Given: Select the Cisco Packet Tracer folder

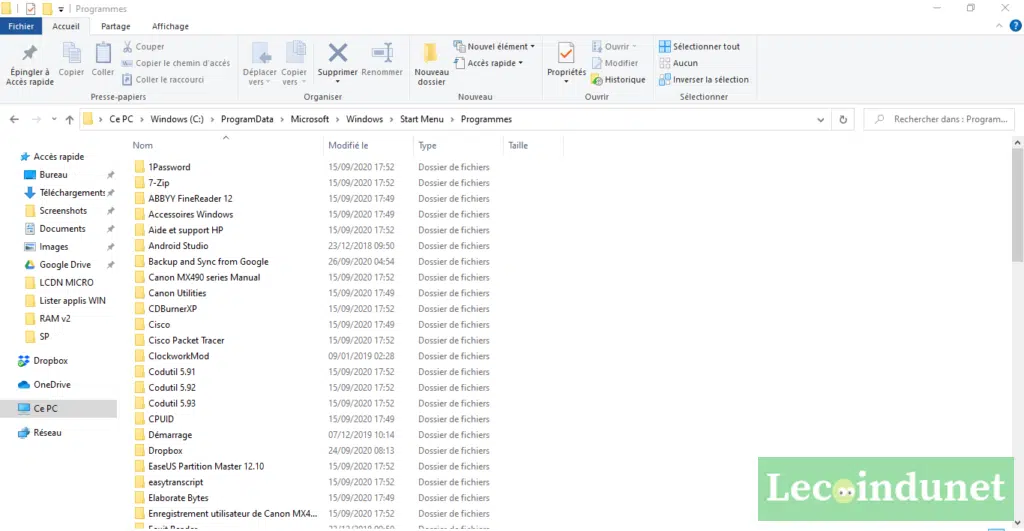Looking at the screenshot, I should click(x=185, y=340).
